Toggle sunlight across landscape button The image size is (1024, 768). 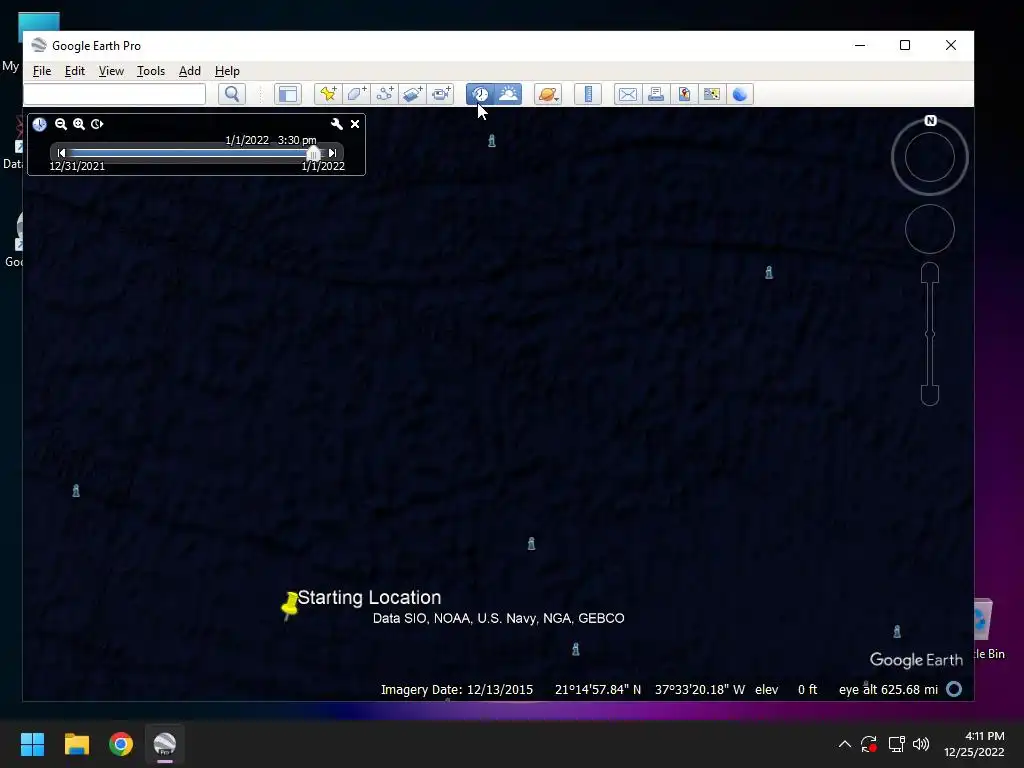(x=508, y=94)
